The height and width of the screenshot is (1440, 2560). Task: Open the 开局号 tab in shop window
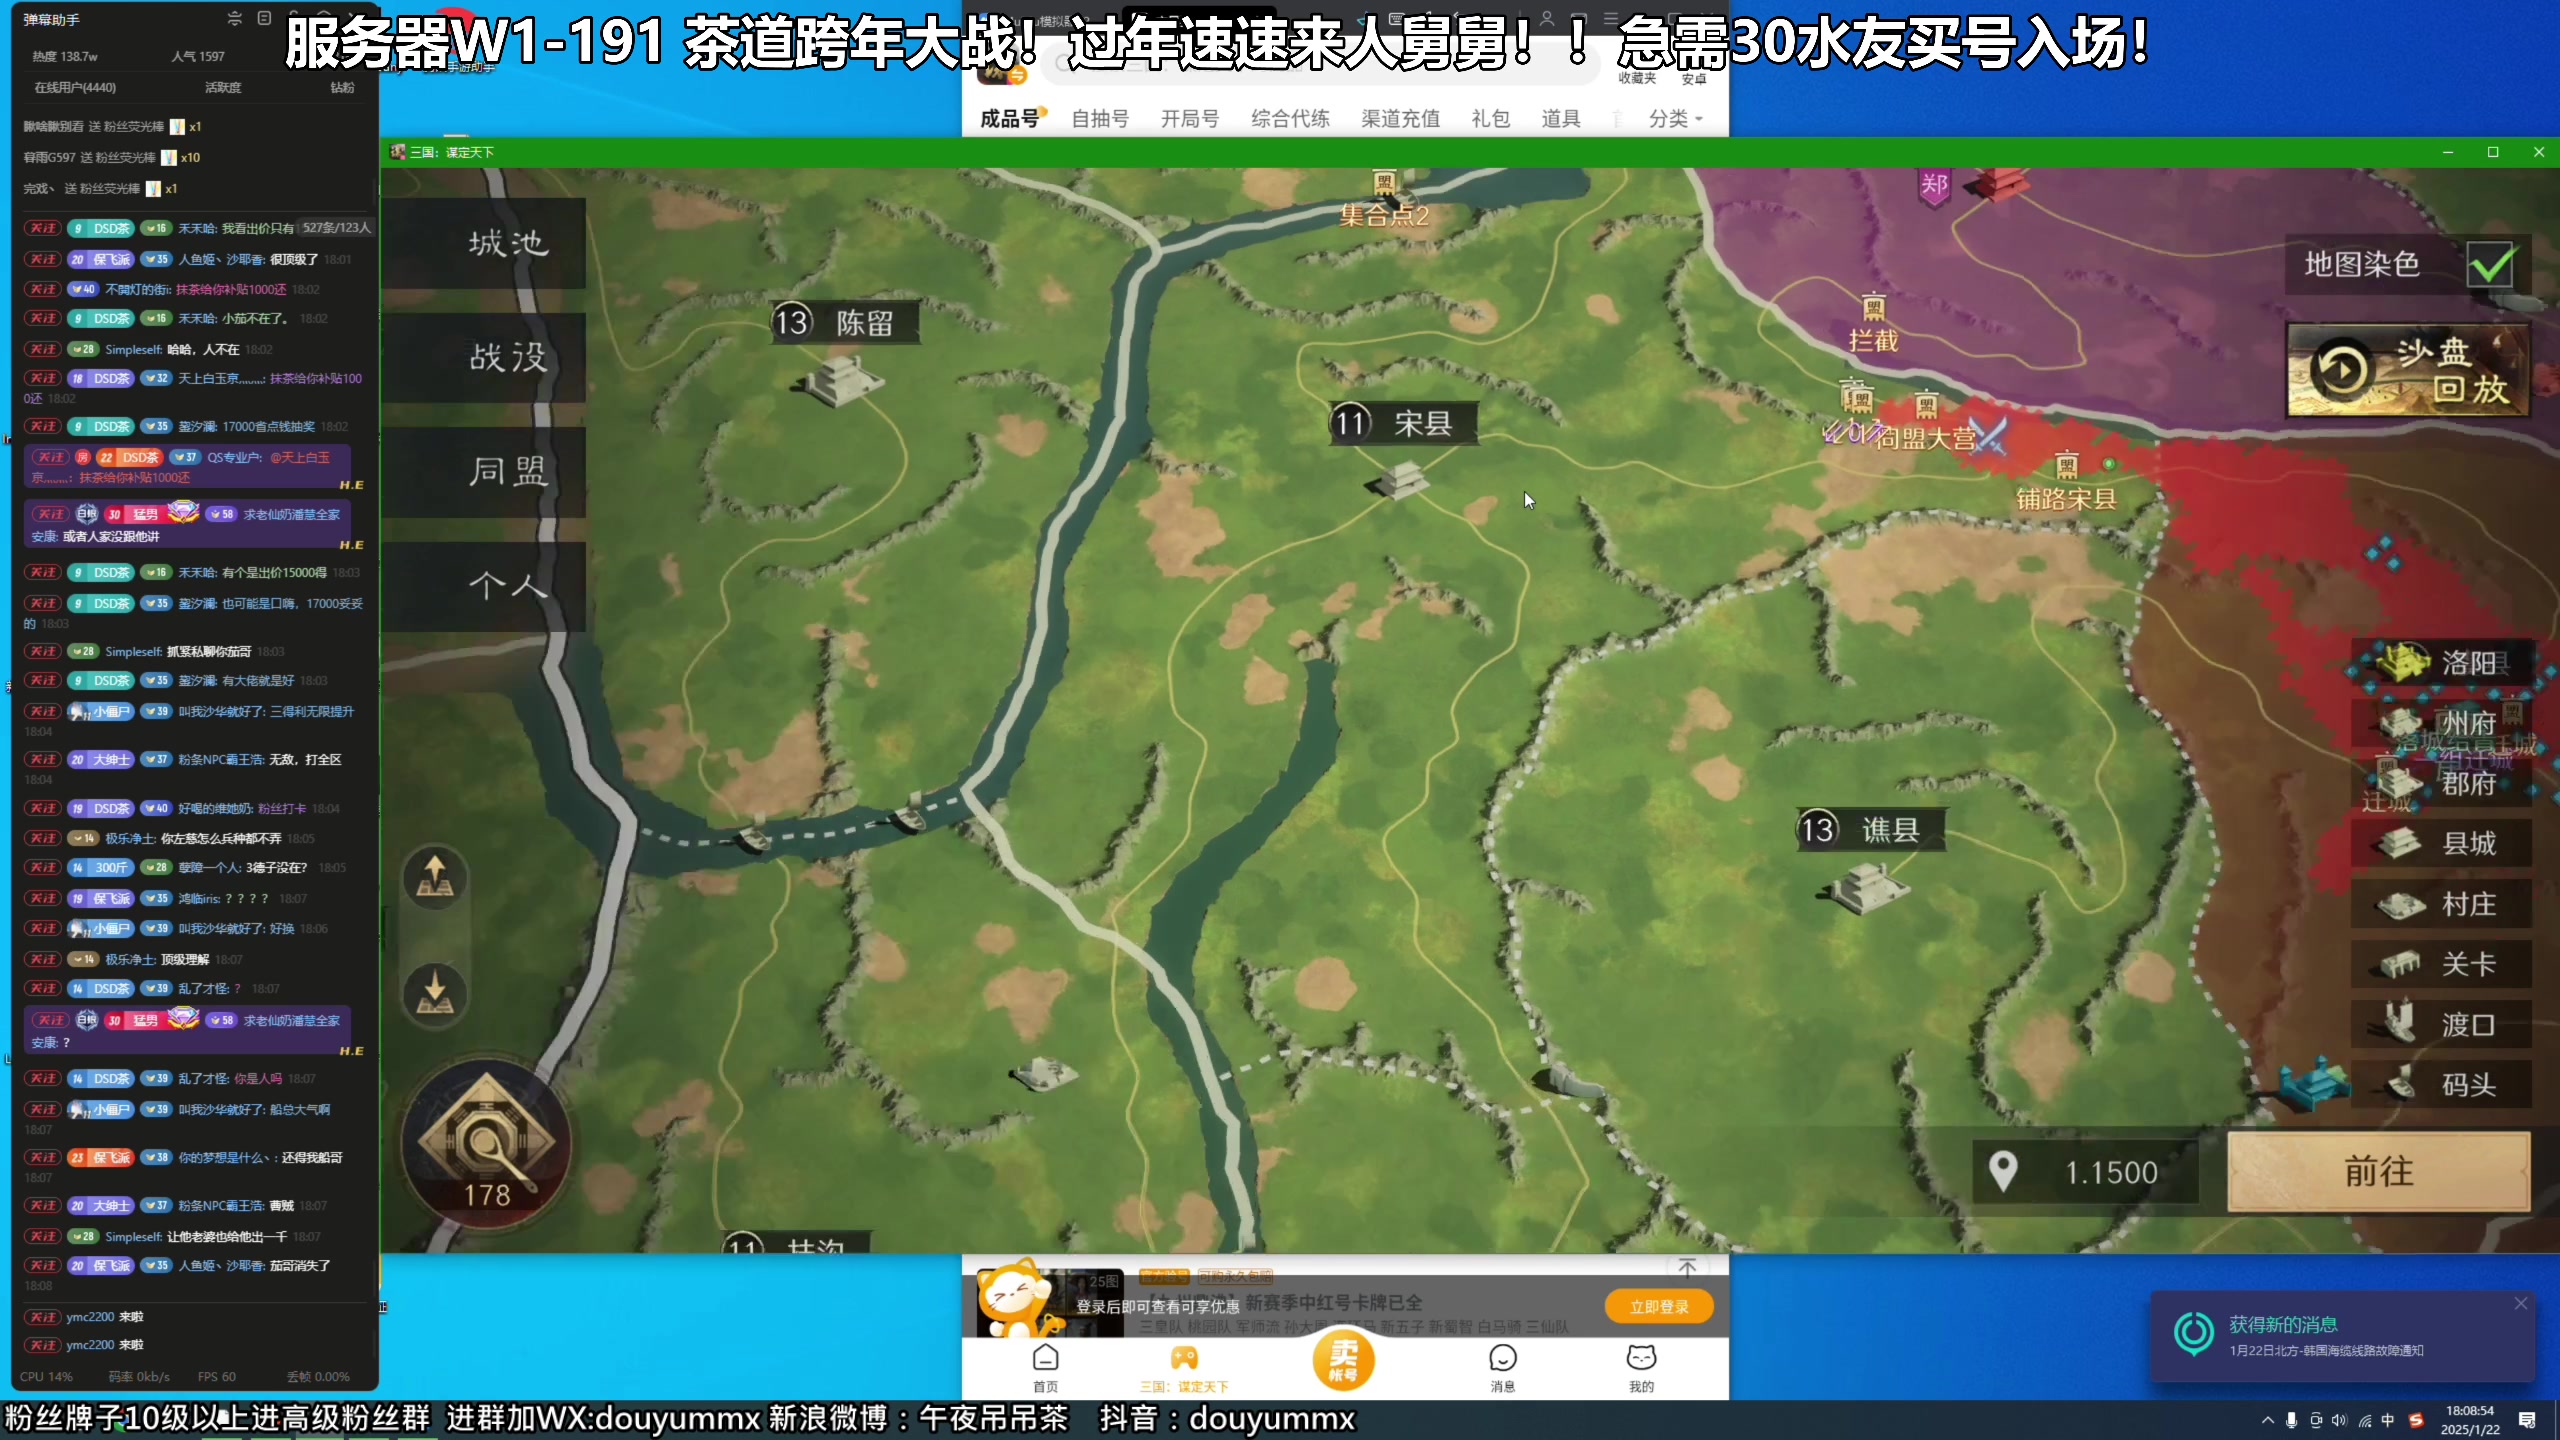pyautogui.click(x=1190, y=119)
